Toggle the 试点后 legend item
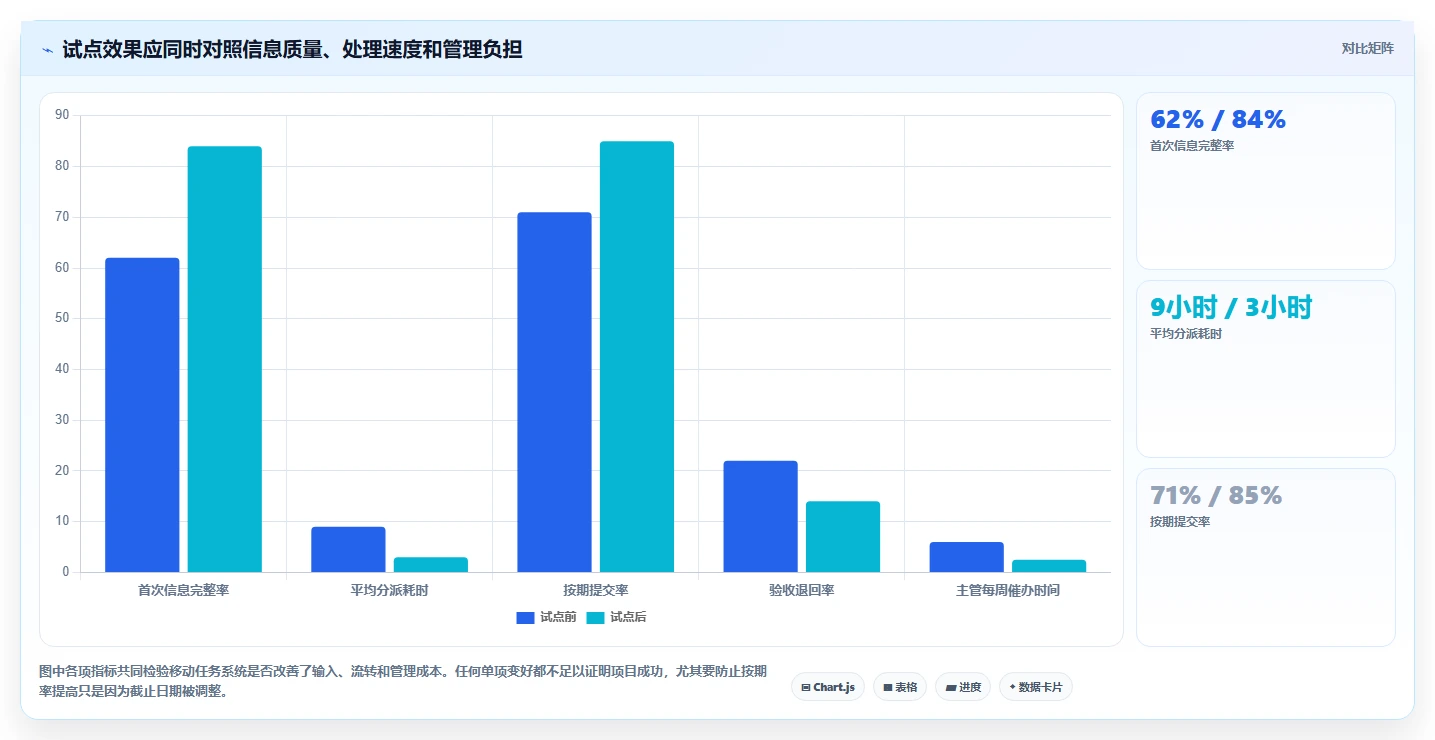 point(617,617)
